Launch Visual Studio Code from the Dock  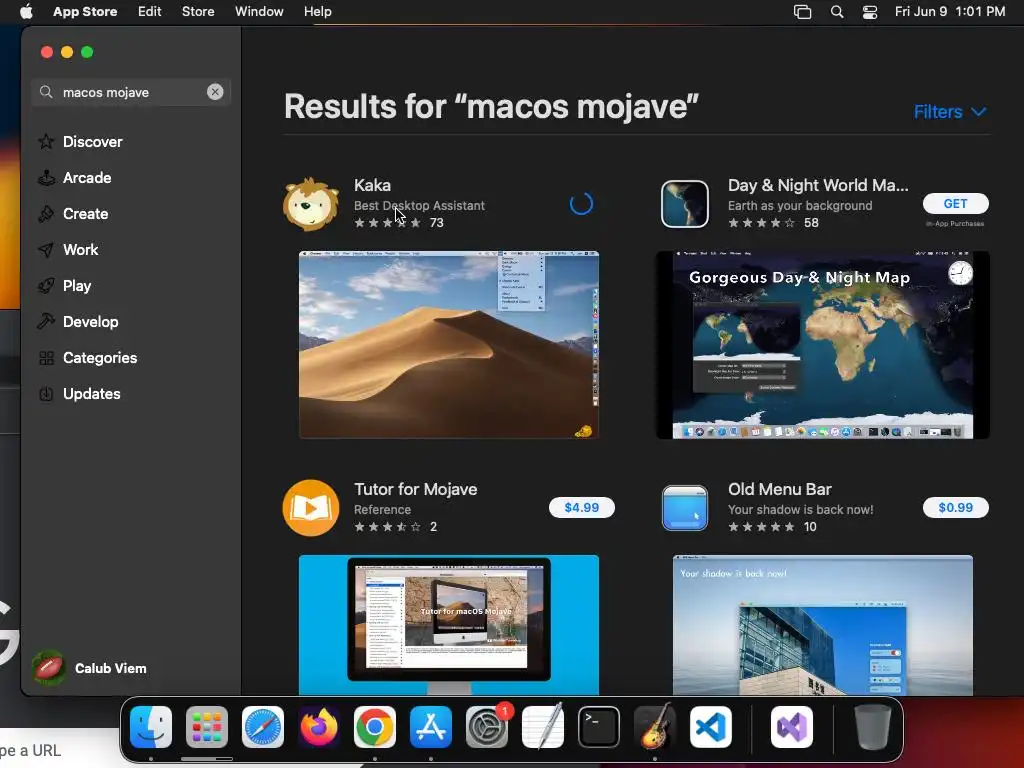711,727
